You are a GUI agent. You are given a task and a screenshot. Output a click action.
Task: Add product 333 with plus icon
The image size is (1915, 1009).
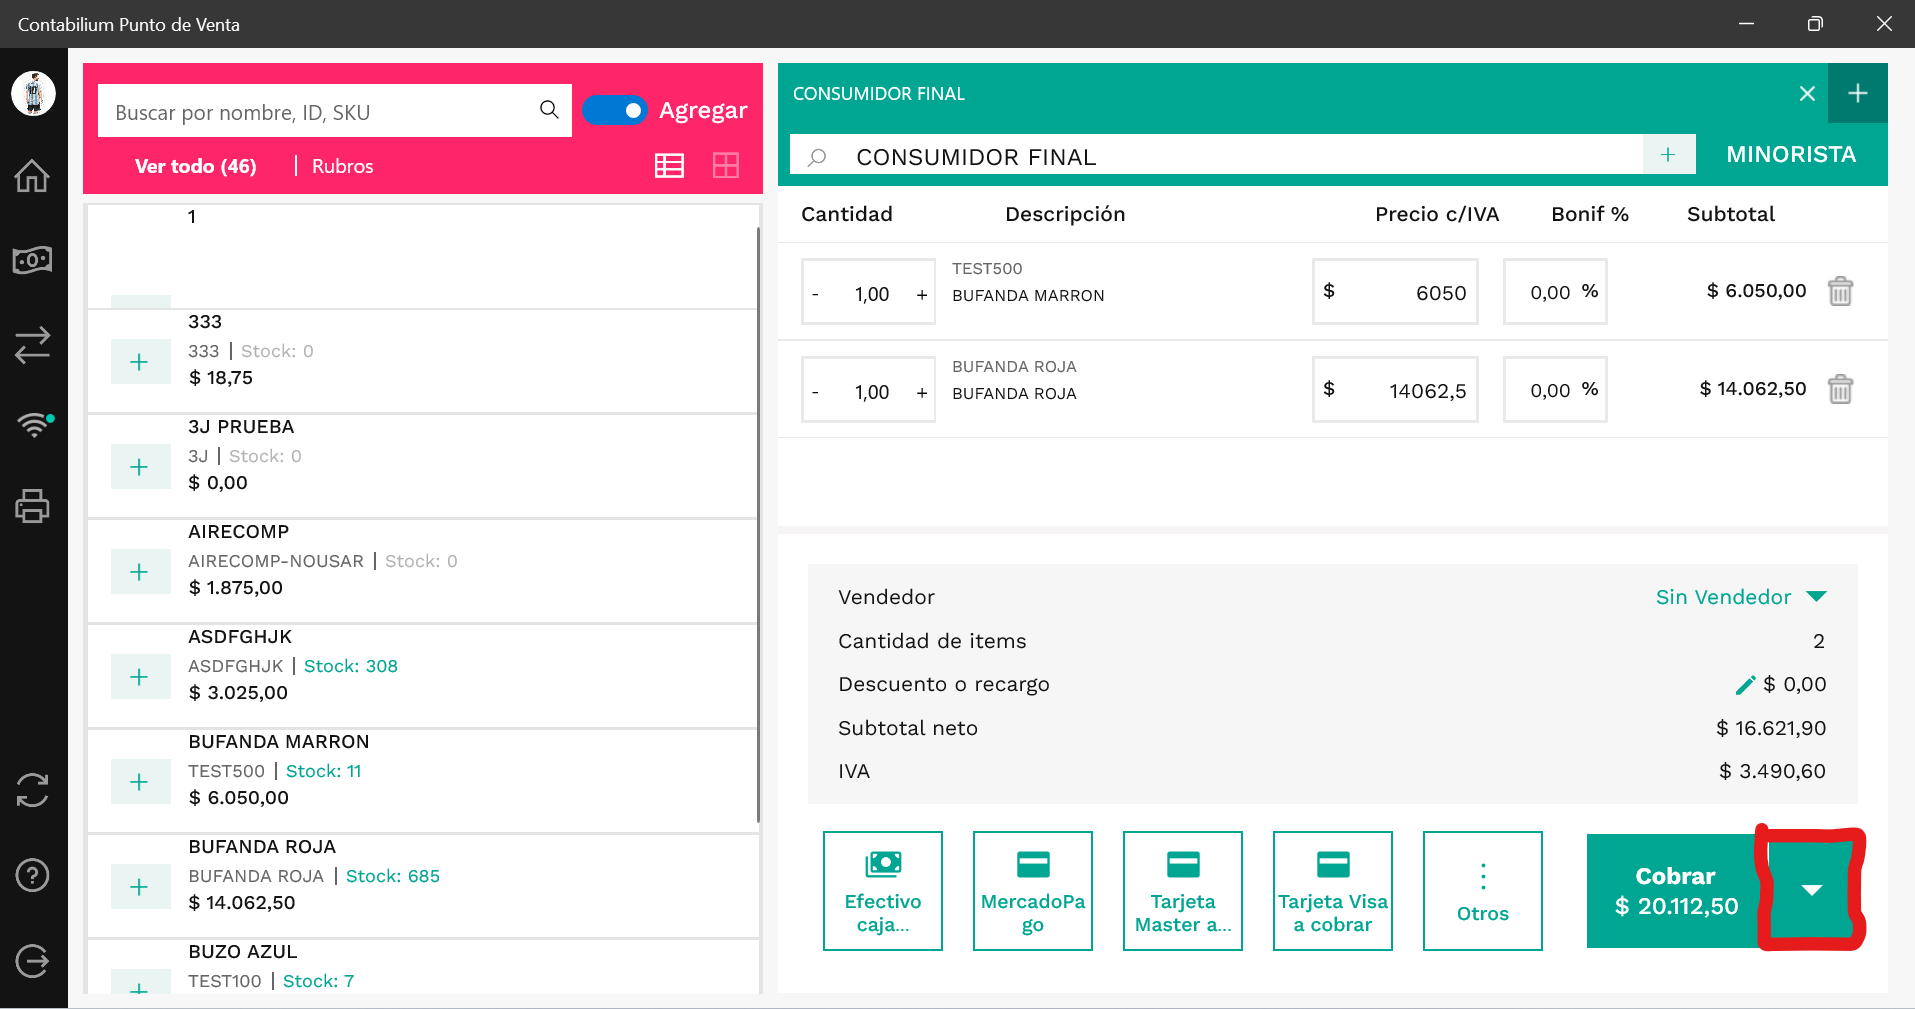click(x=140, y=362)
